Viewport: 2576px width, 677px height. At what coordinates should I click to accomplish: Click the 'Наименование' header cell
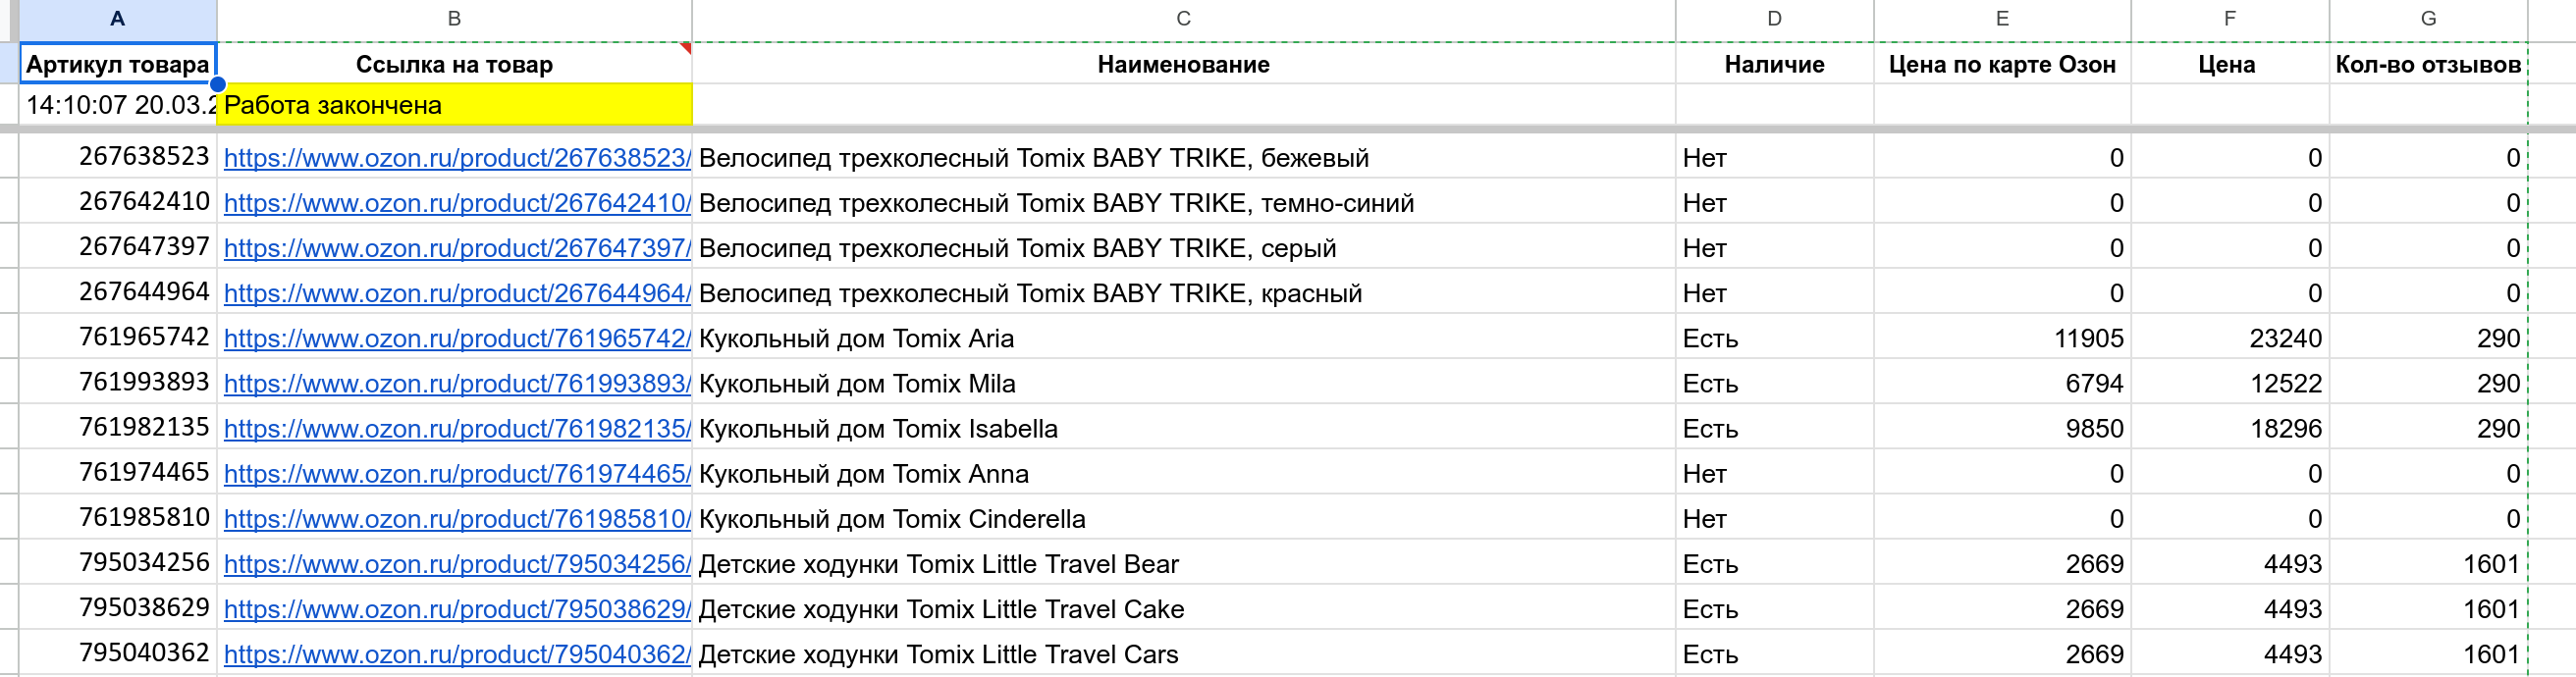coord(1183,64)
